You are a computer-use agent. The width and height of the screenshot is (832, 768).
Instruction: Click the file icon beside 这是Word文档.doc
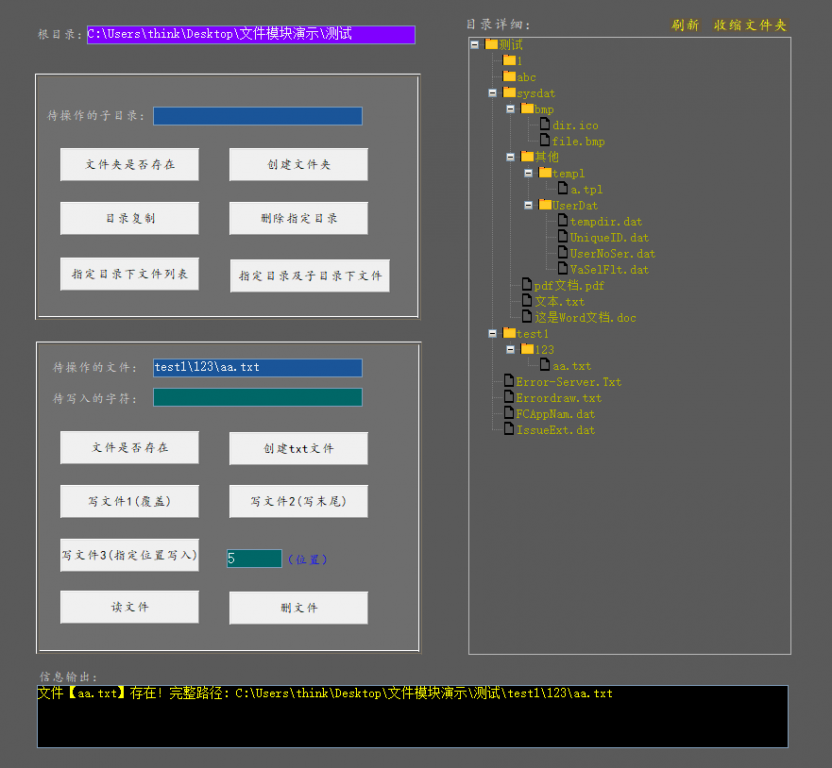click(527, 316)
